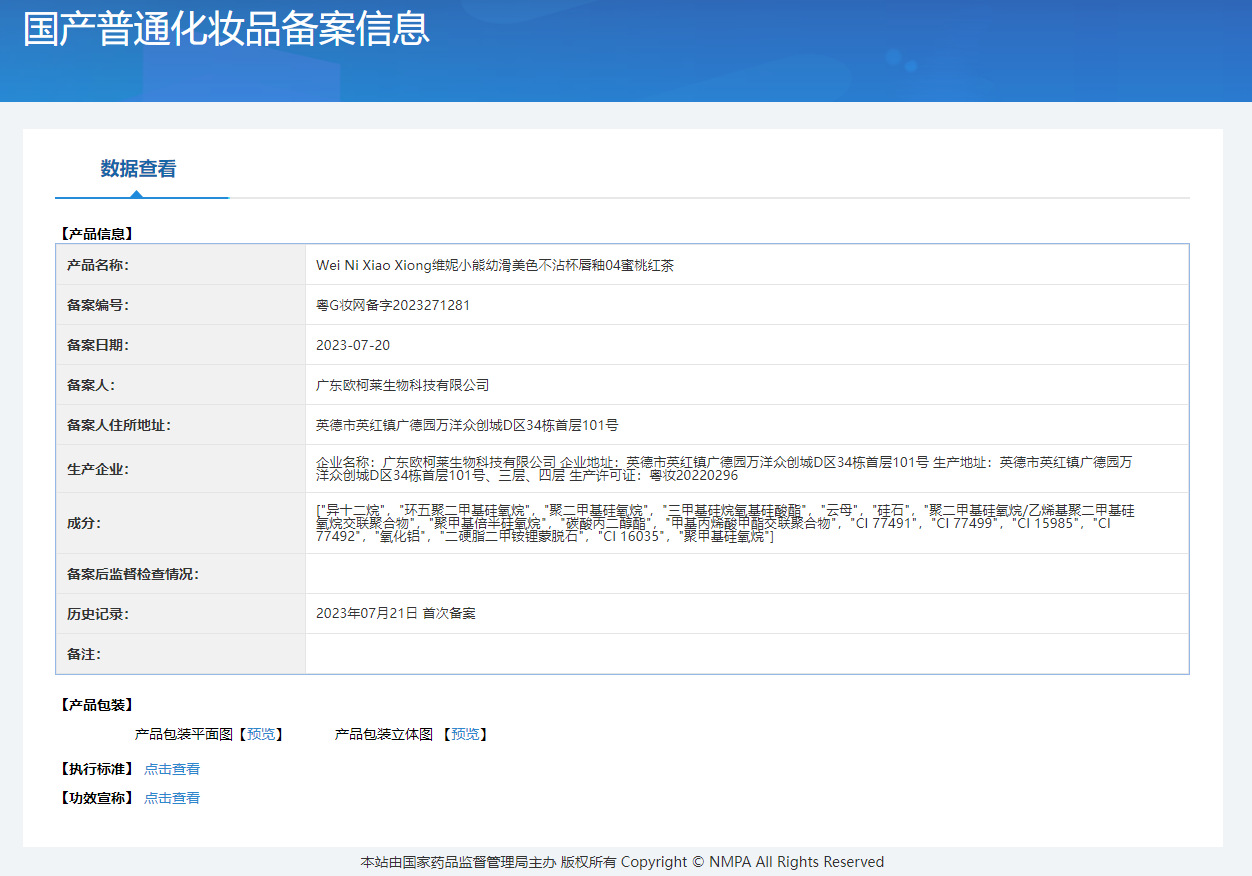Click the 备案日期 row label
Image resolution: width=1252 pixels, height=876 pixels.
tap(98, 345)
